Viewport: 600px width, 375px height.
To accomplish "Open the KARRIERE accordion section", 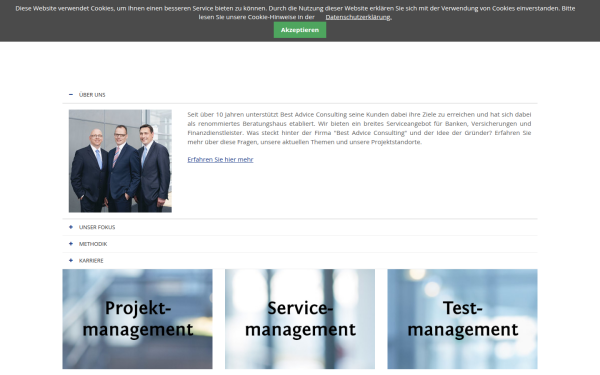I will [x=91, y=261].
